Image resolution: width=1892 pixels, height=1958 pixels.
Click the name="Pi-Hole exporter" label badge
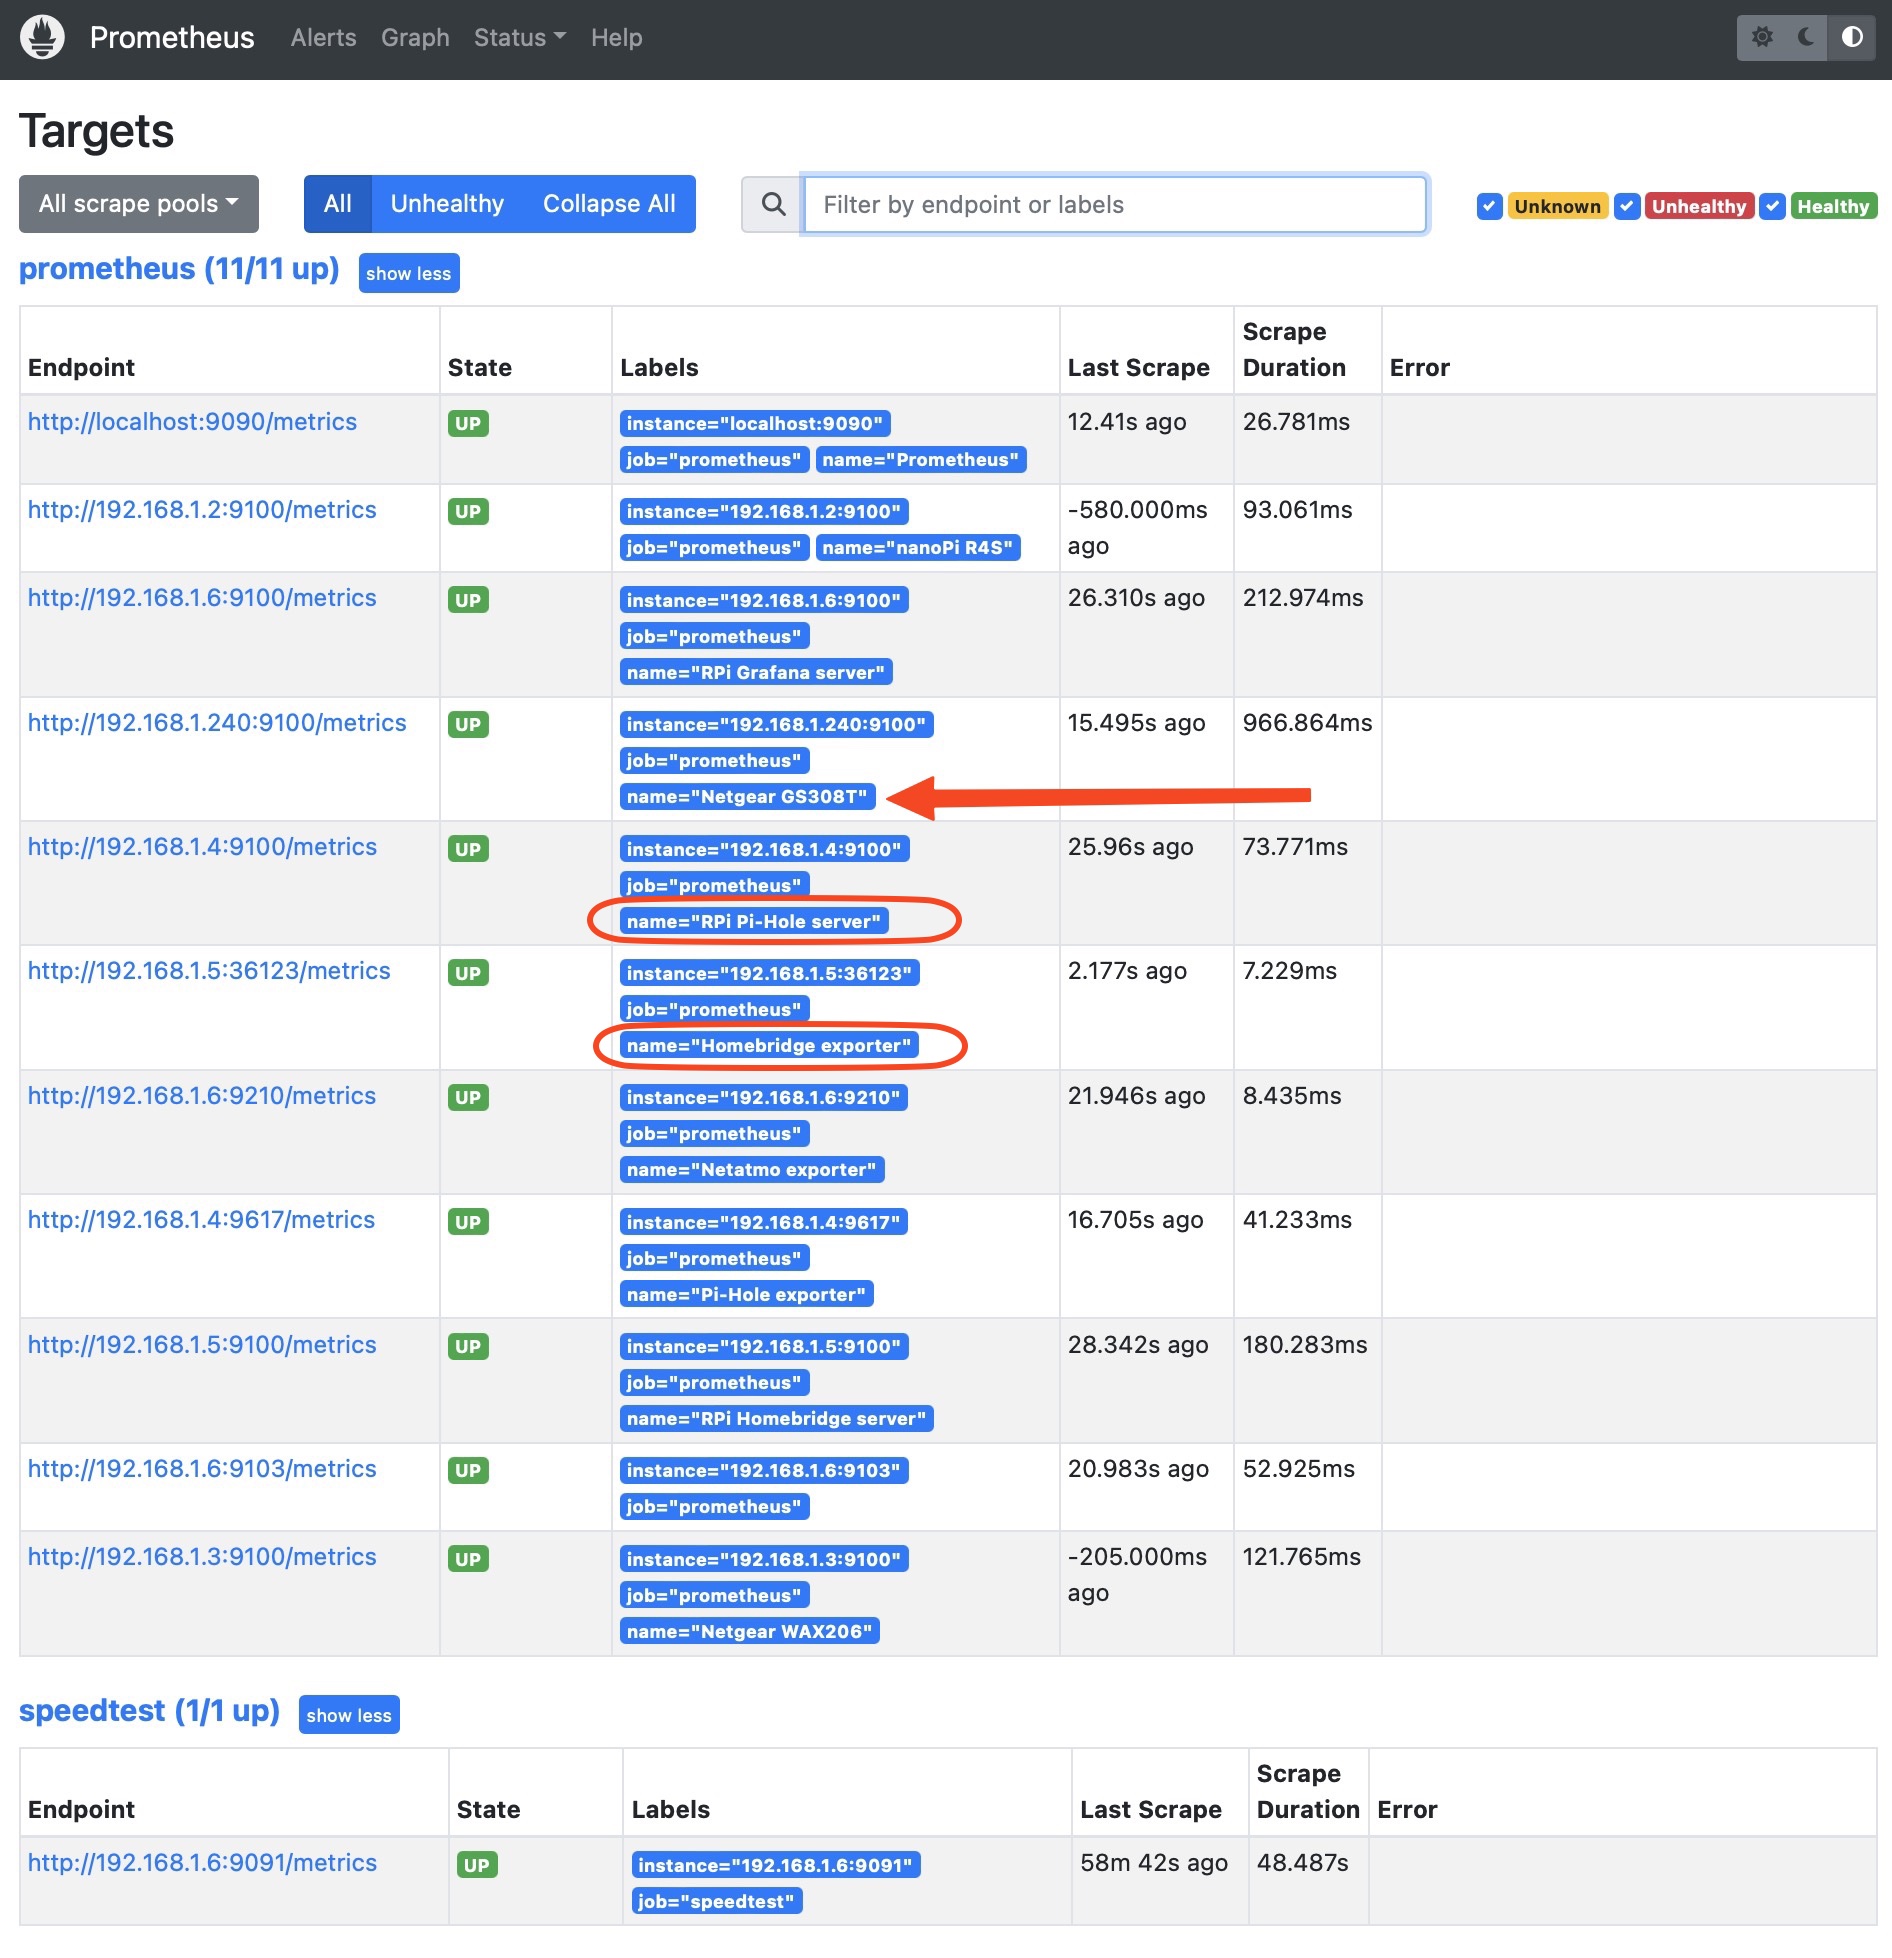click(747, 1295)
